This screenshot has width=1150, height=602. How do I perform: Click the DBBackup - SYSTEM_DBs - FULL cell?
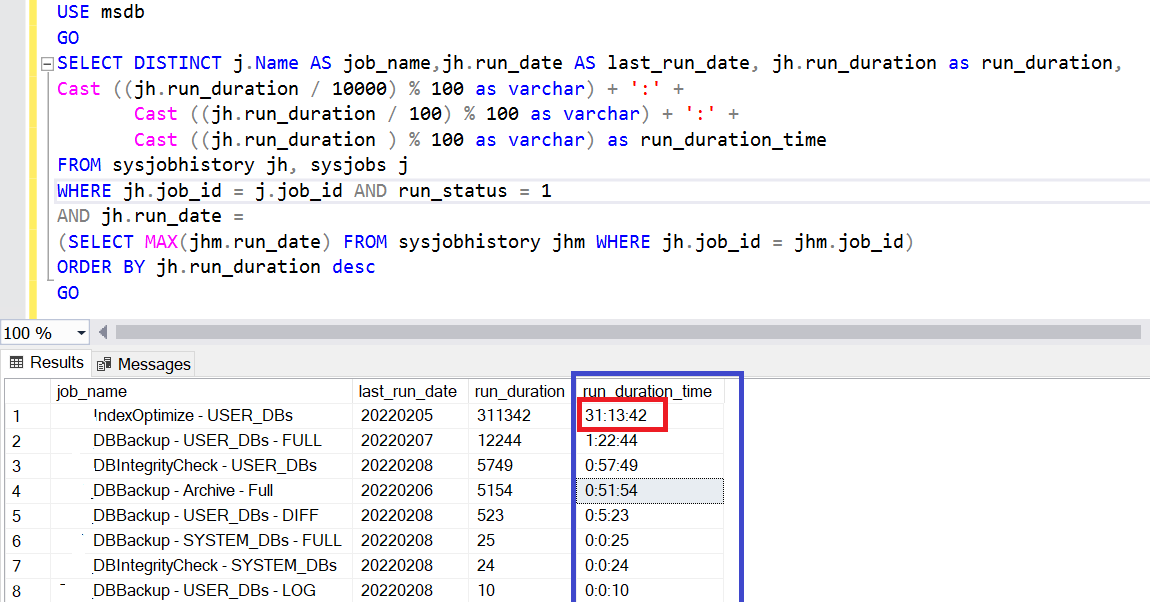click(x=202, y=540)
